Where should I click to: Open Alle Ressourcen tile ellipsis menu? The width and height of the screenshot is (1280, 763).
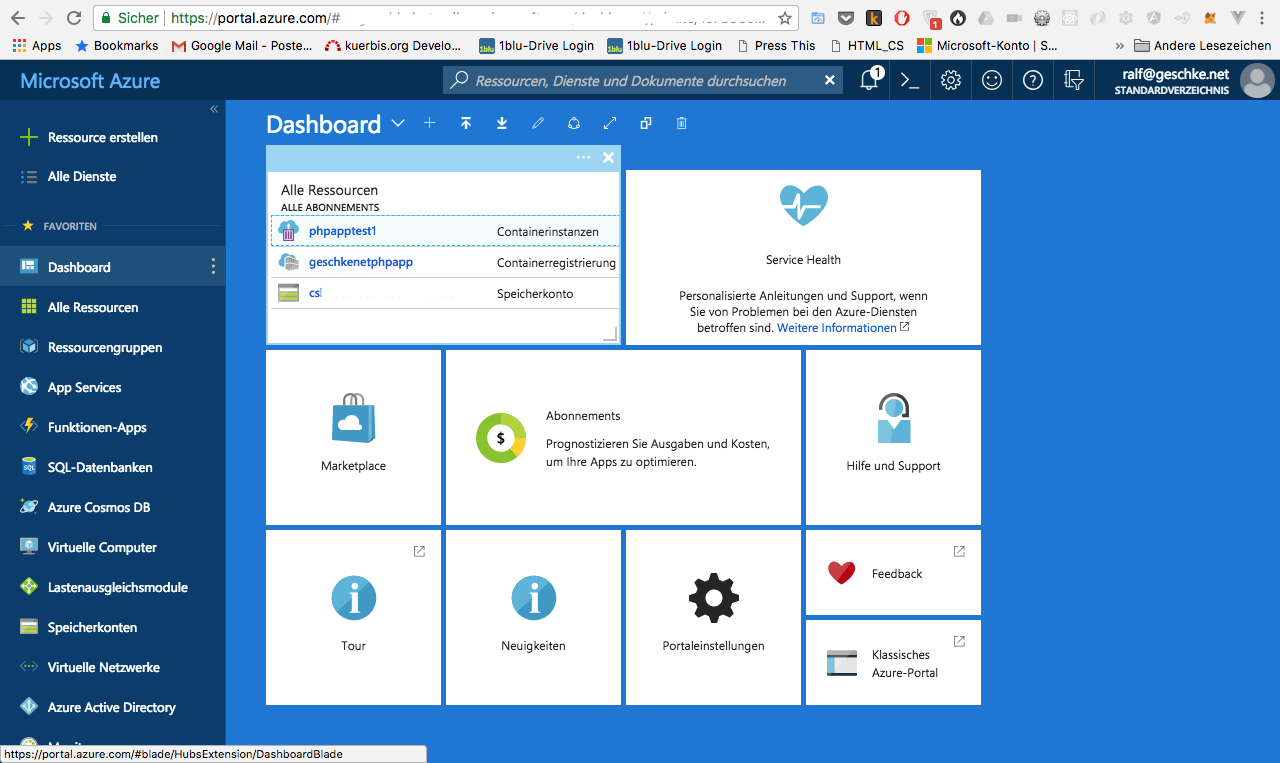(584, 157)
